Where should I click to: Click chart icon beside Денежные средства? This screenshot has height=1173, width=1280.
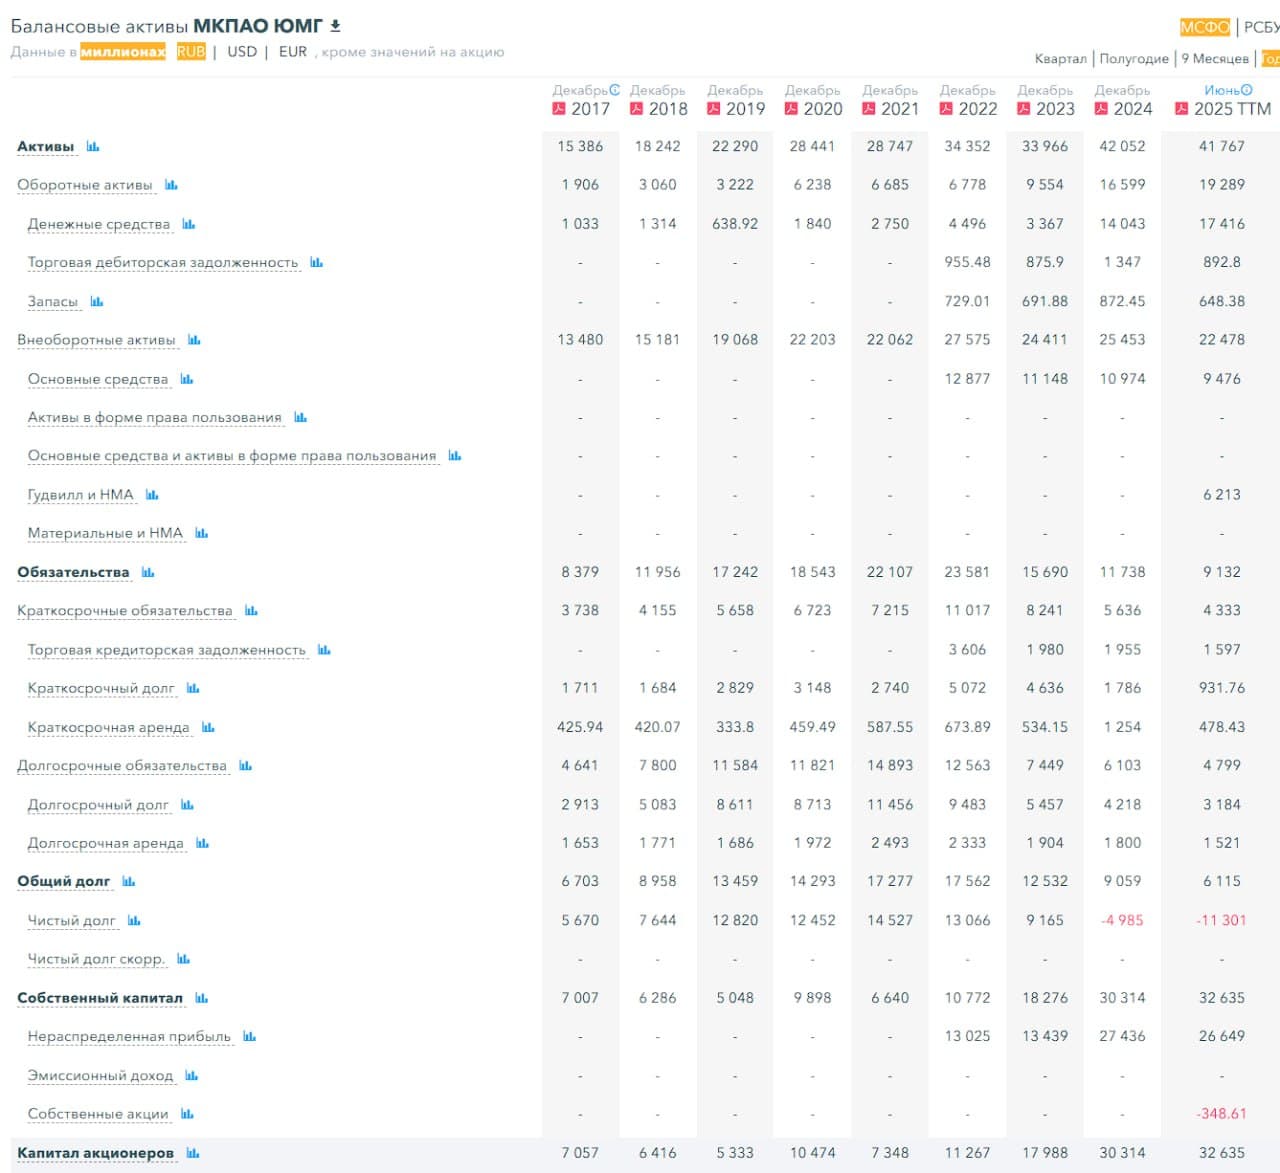(189, 224)
